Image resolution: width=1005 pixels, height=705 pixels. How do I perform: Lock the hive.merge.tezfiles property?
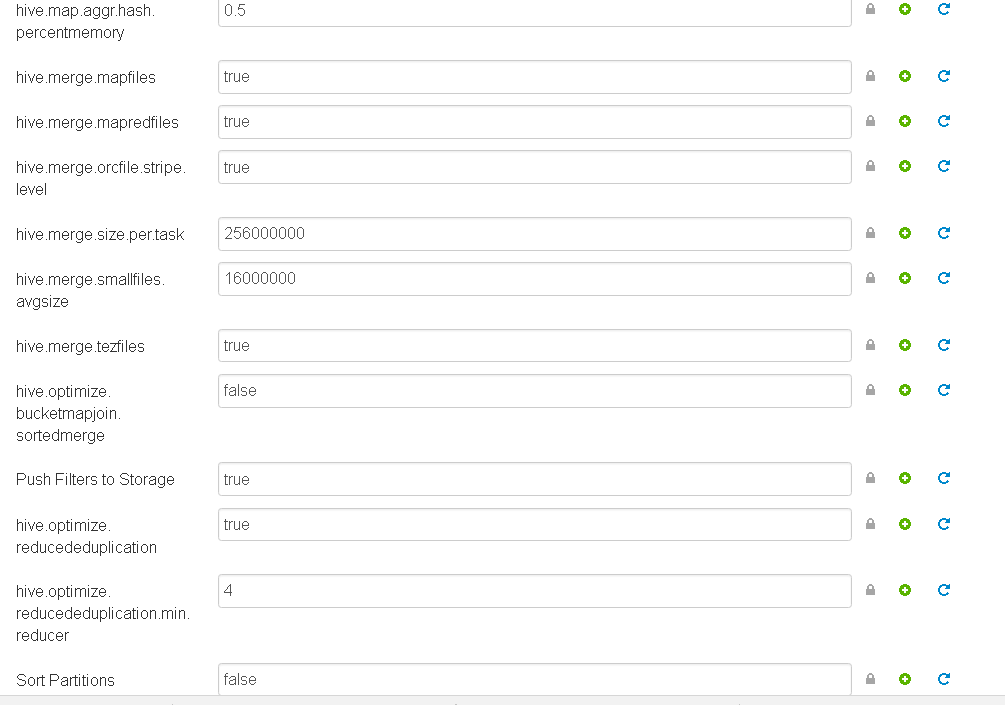869,344
